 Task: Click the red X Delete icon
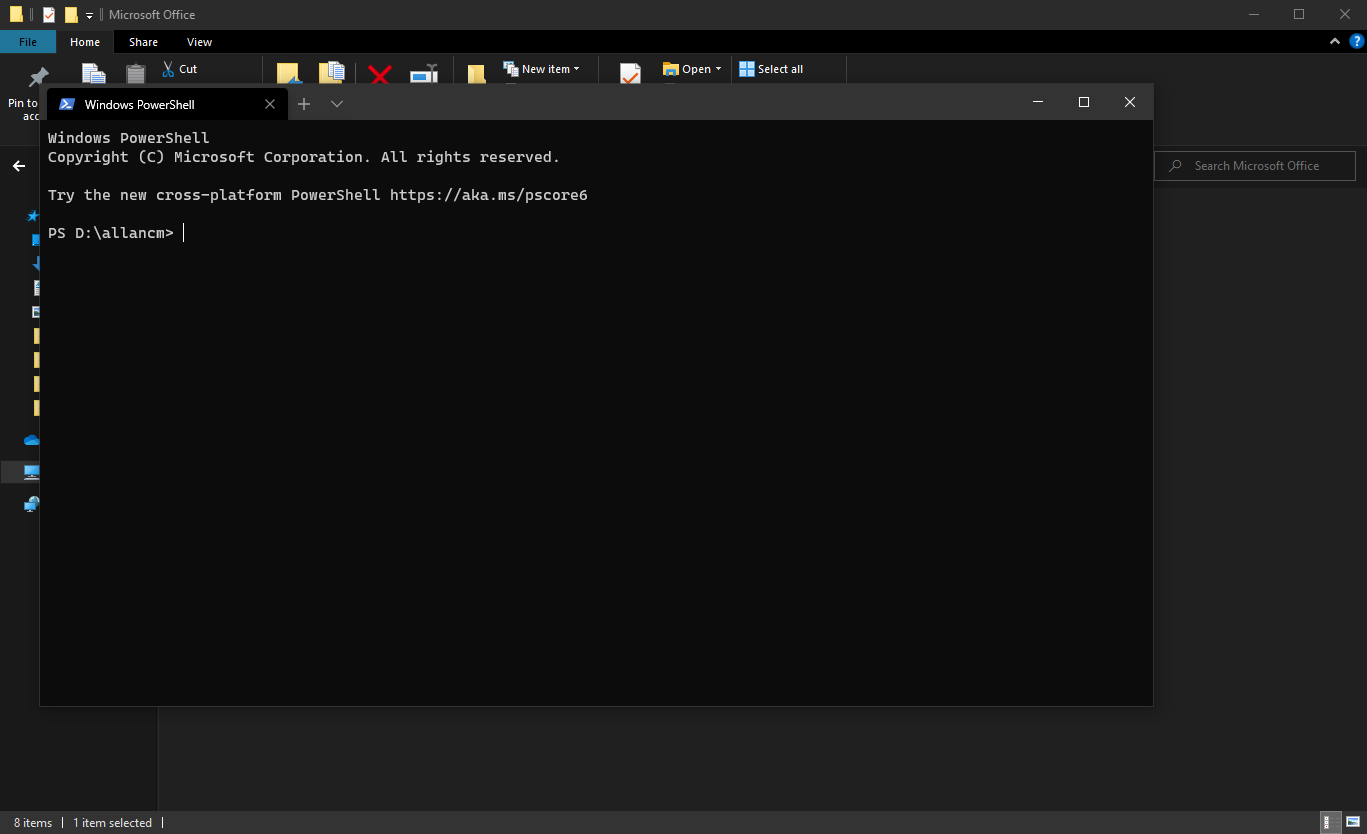coord(380,74)
